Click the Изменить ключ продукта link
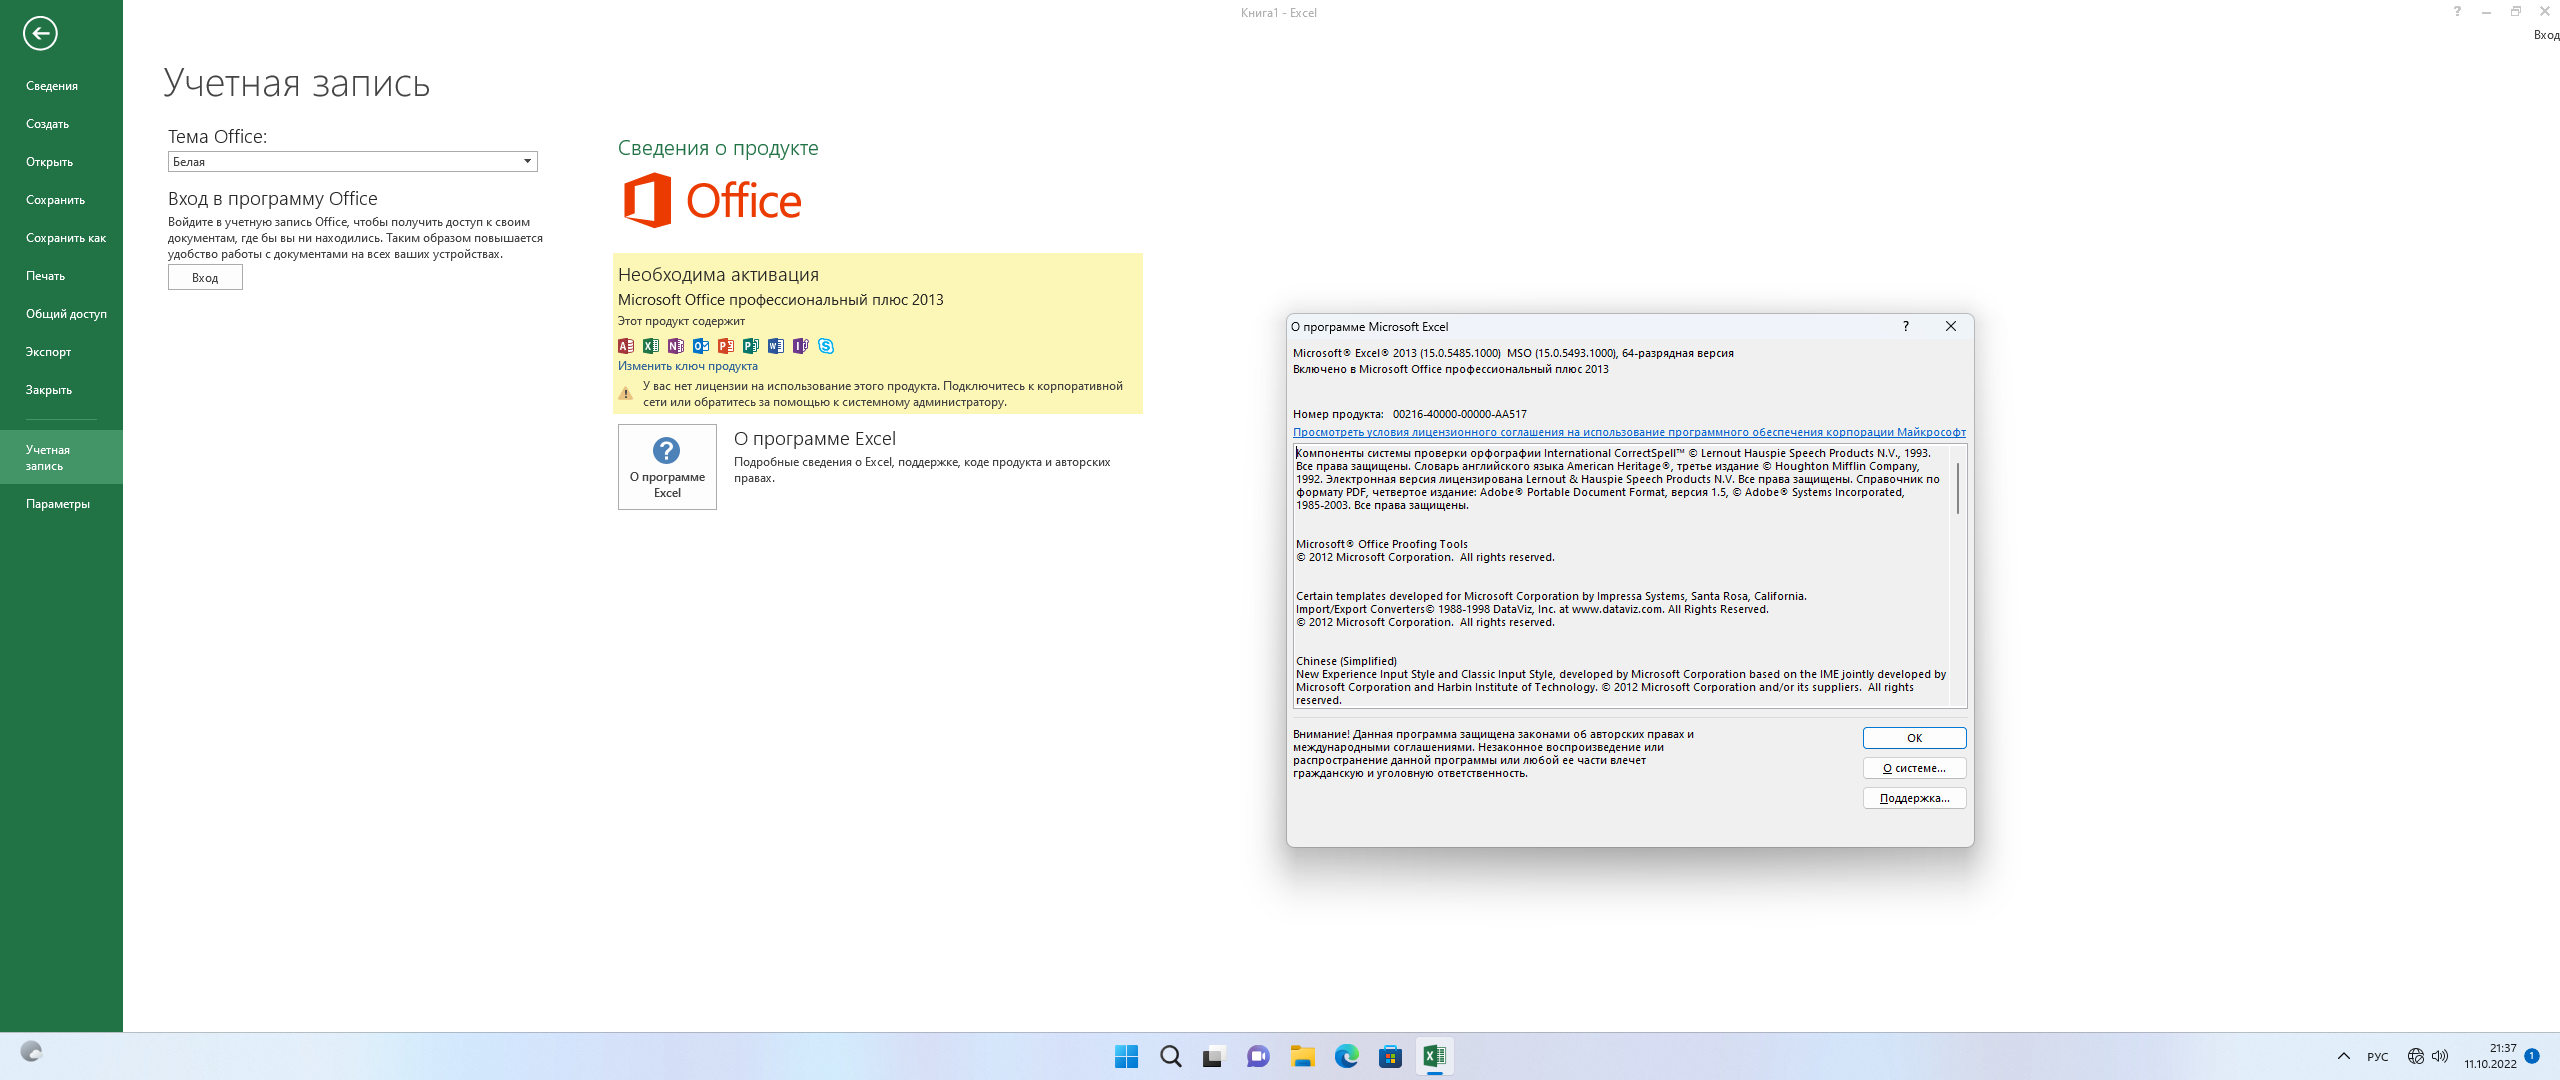2560x1080 pixels. coord(688,366)
